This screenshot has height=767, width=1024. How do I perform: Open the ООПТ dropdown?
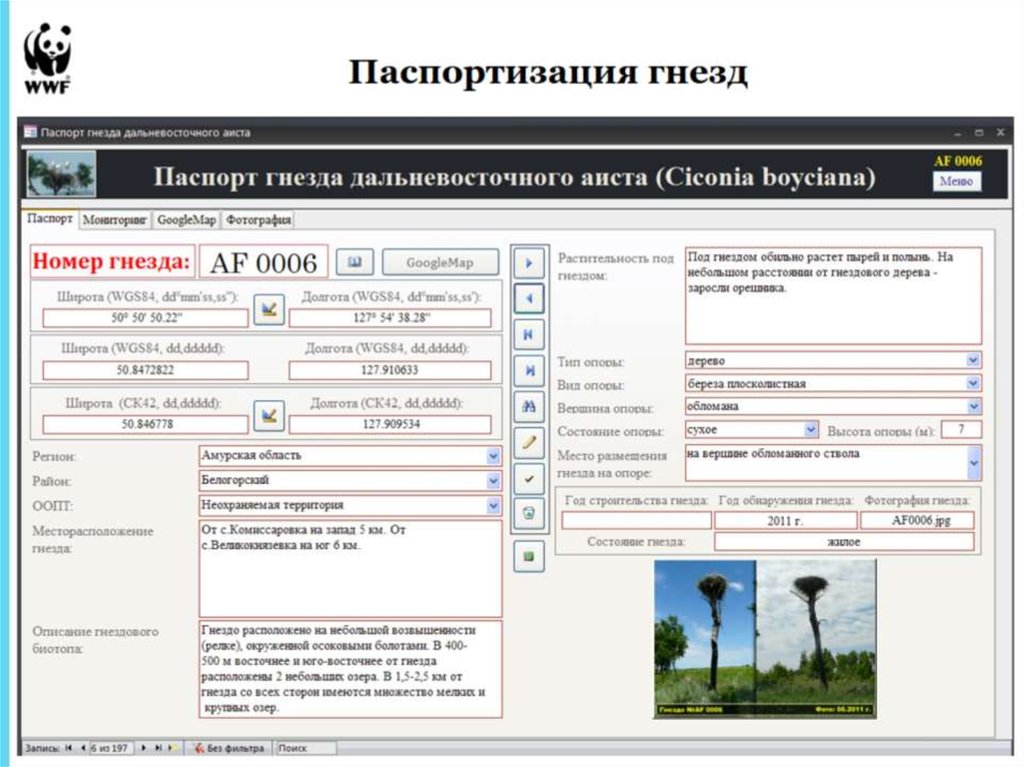[x=493, y=506]
